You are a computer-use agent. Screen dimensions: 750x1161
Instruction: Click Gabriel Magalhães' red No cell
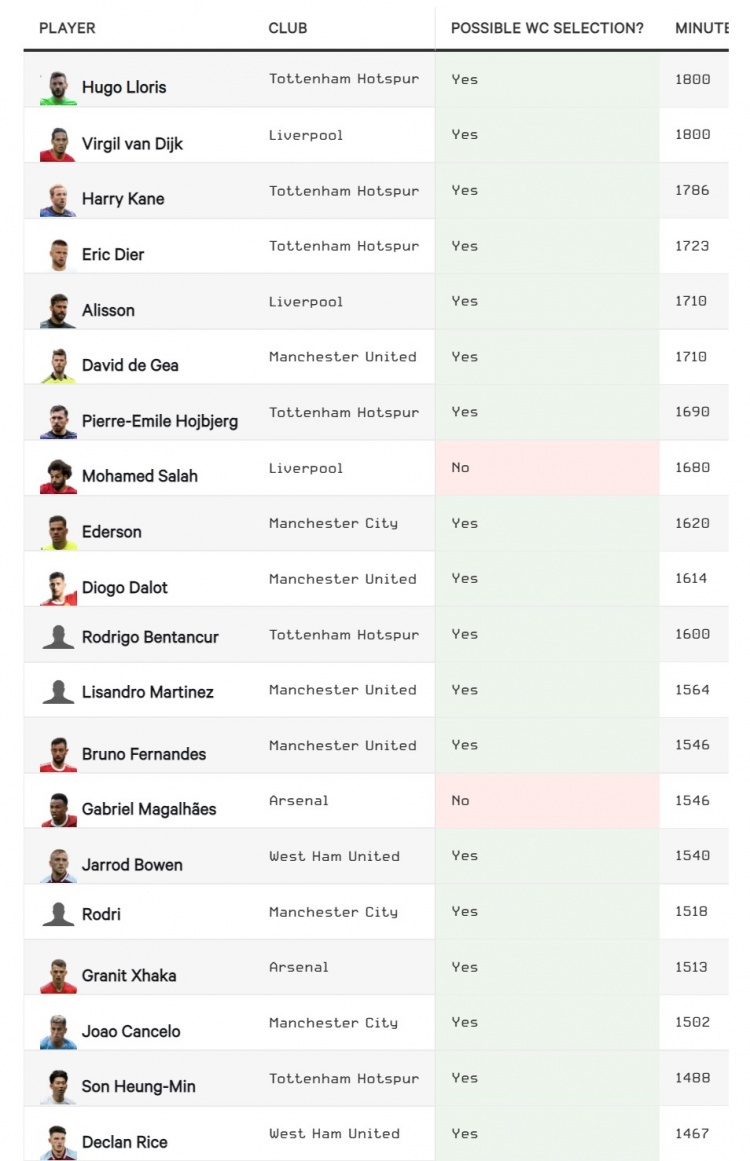547,800
